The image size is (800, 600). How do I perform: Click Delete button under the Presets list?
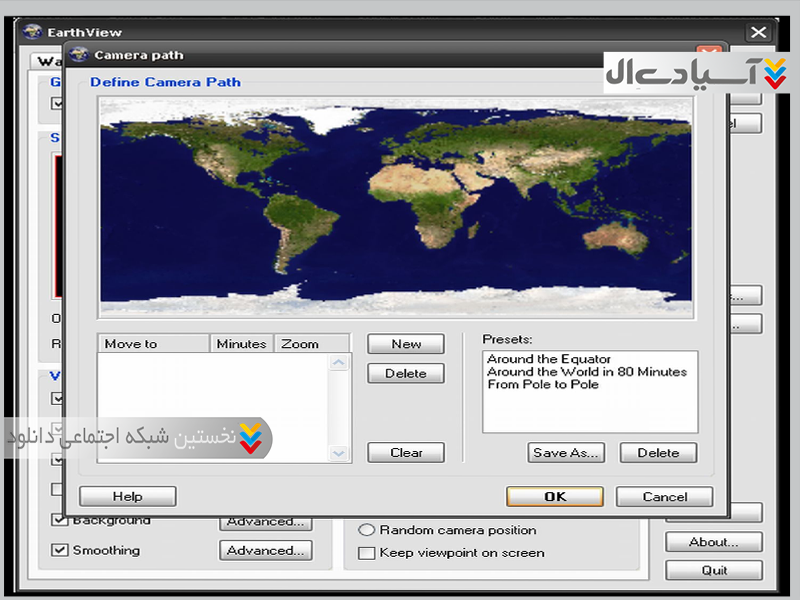[658, 453]
